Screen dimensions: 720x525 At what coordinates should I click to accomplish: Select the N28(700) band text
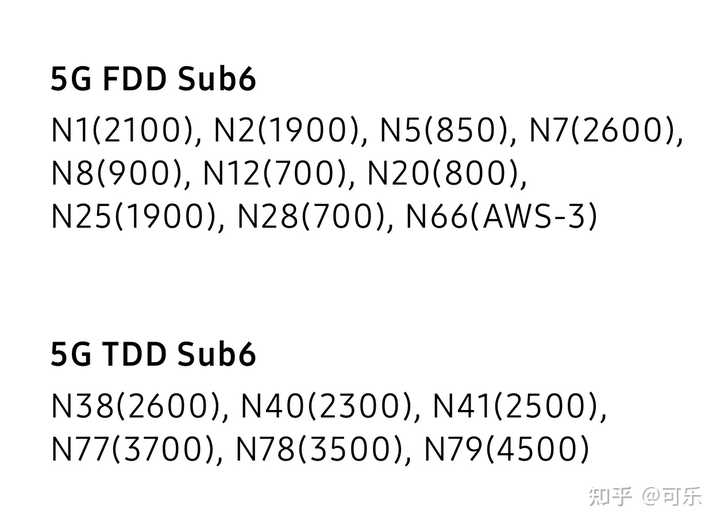[x=314, y=217]
